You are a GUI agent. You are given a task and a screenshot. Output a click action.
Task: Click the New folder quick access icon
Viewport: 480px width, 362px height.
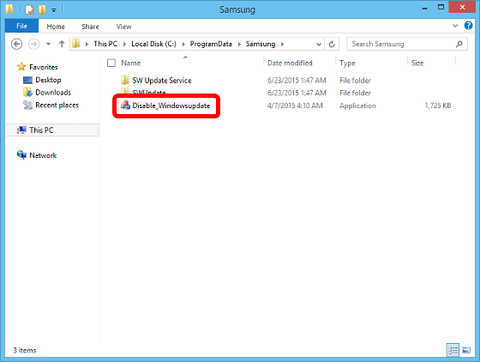pyautogui.click(x=42, y=10)
